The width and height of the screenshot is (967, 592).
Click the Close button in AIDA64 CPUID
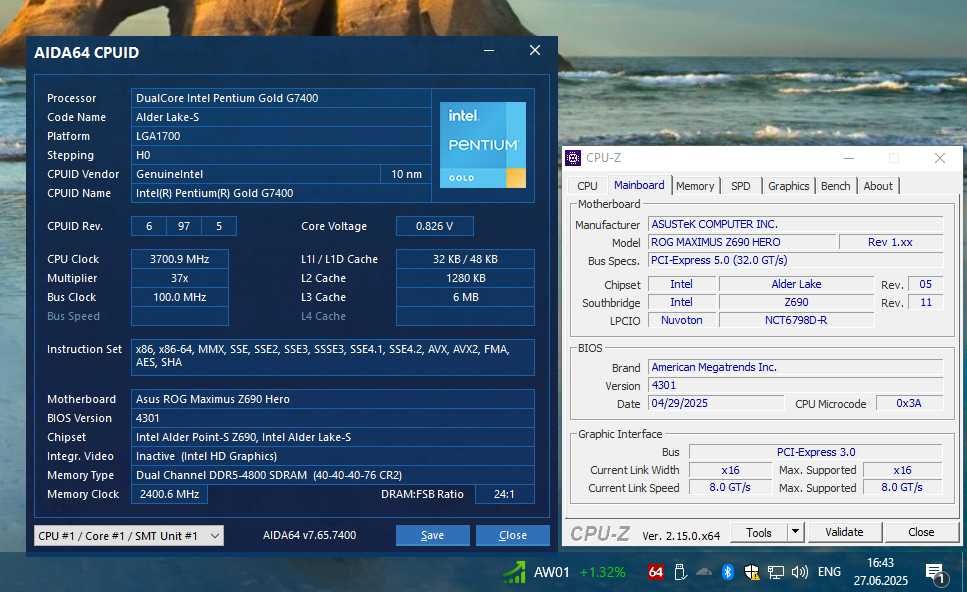pos(512,535)
